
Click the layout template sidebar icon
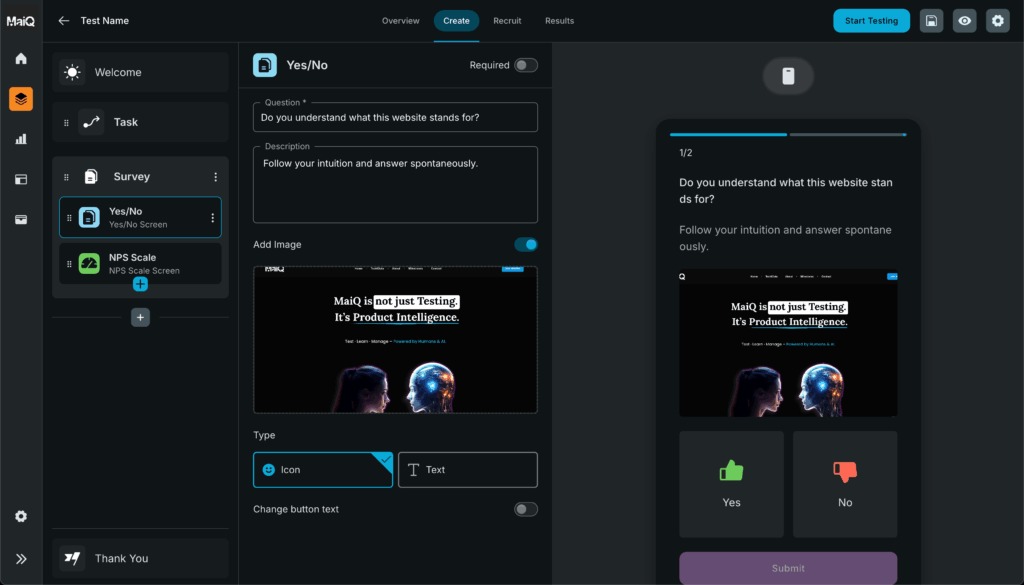(x=21, y=179)
